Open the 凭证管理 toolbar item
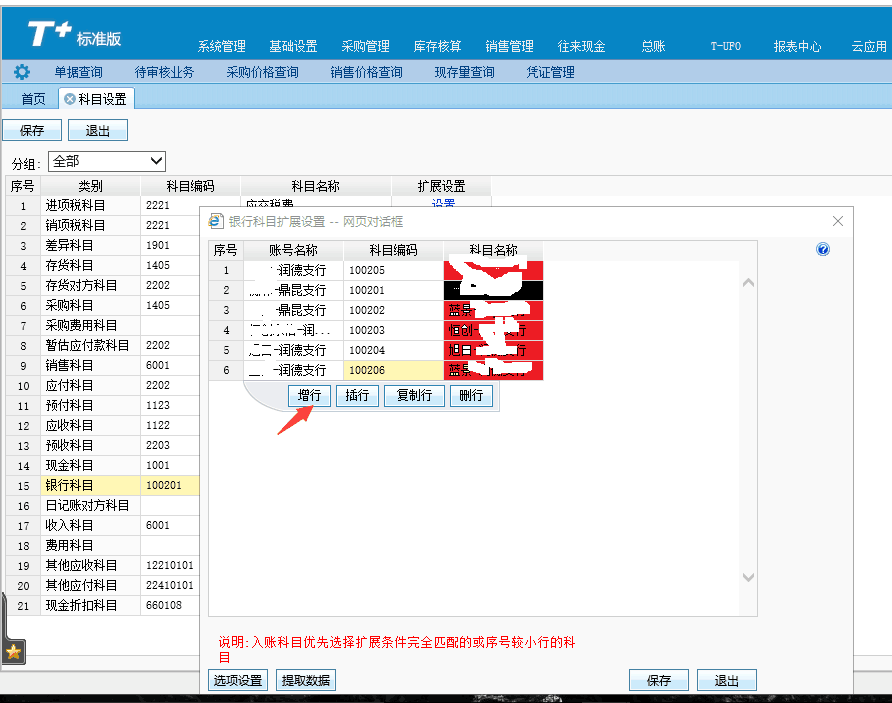The width and height of the screenshot is (892, 703). 550,72
